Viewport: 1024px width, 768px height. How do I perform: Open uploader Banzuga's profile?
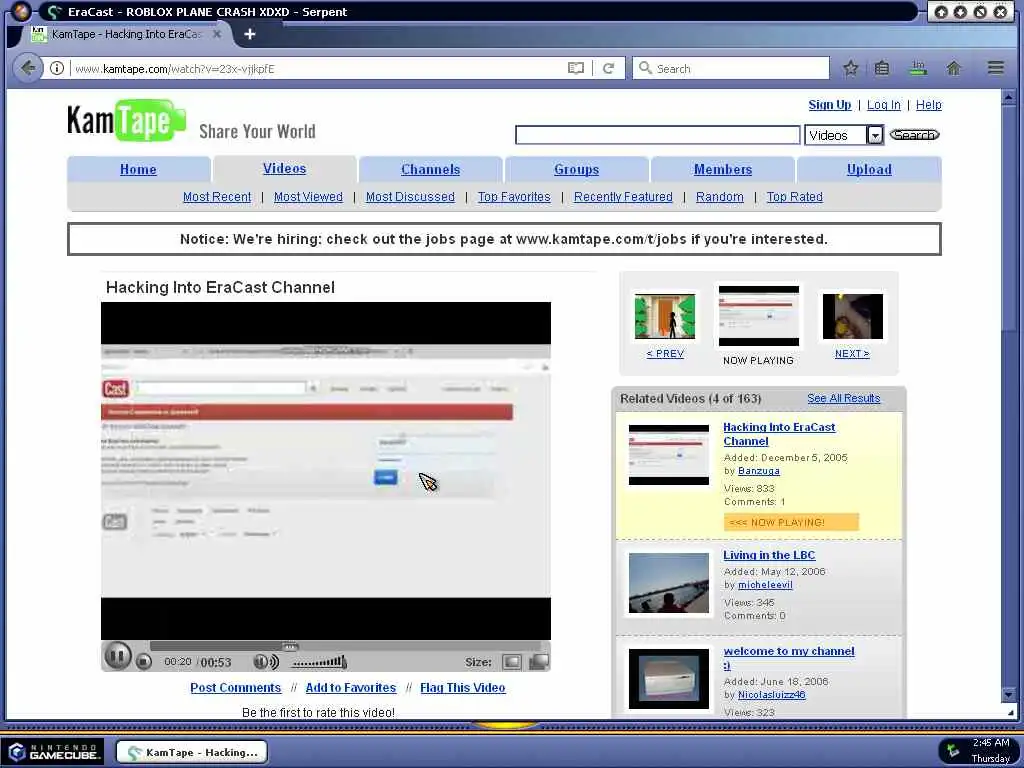758,471
